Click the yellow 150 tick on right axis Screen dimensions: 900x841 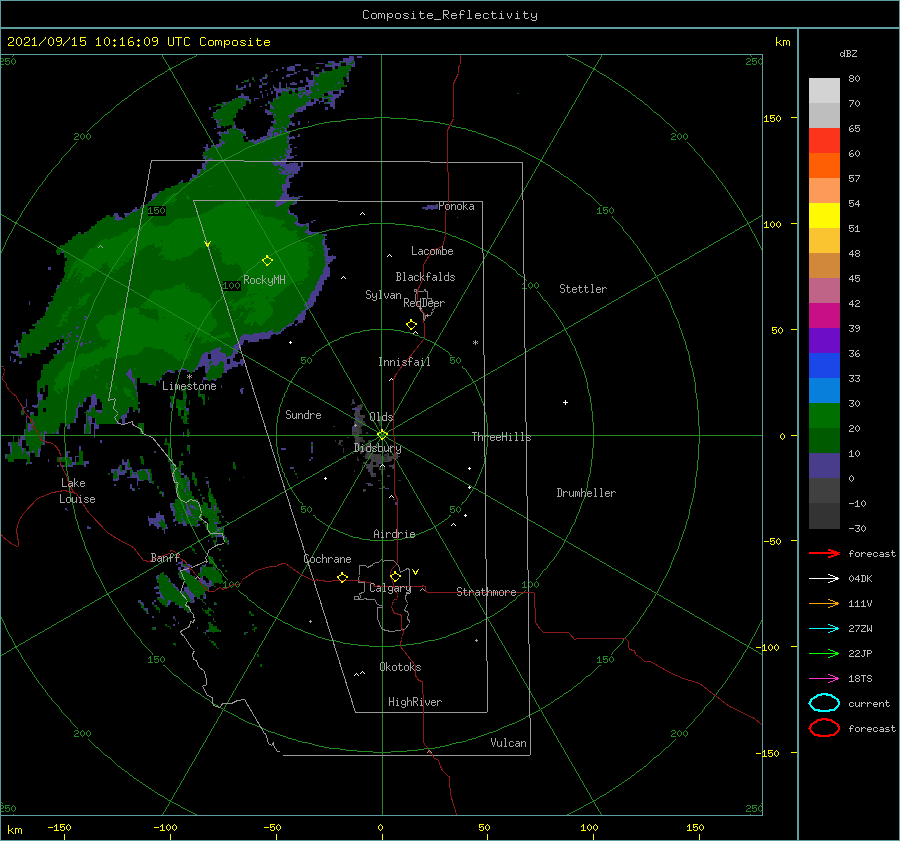(x=772, y=118)
